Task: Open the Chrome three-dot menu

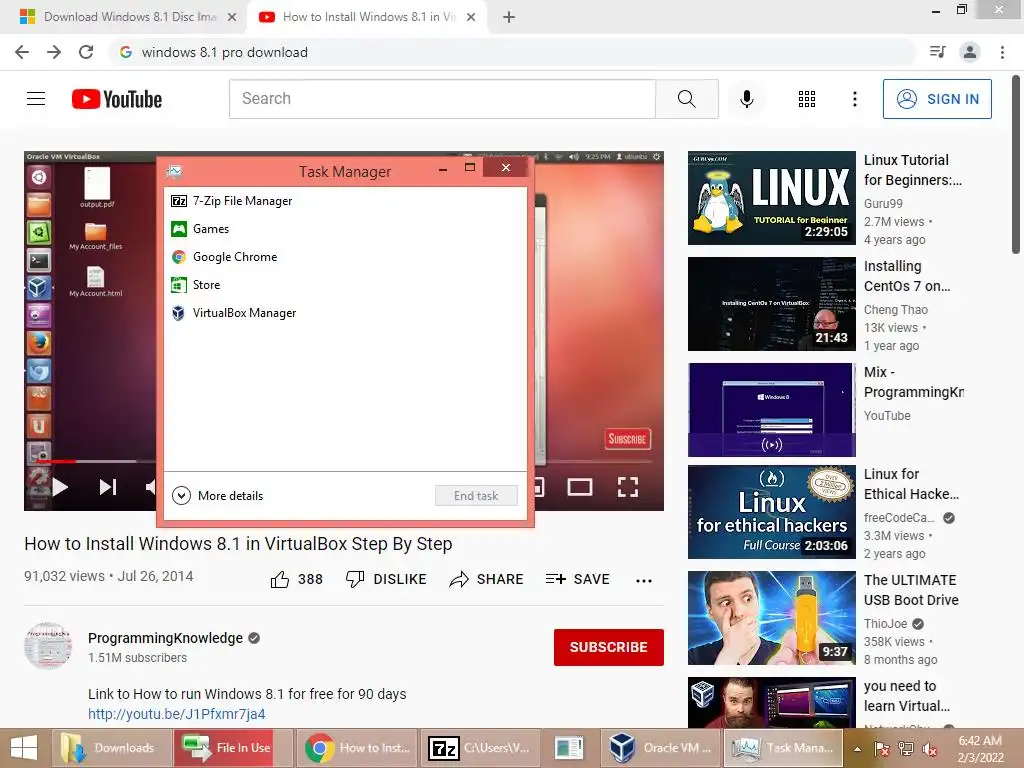Action: click(x=1002, y=52)
